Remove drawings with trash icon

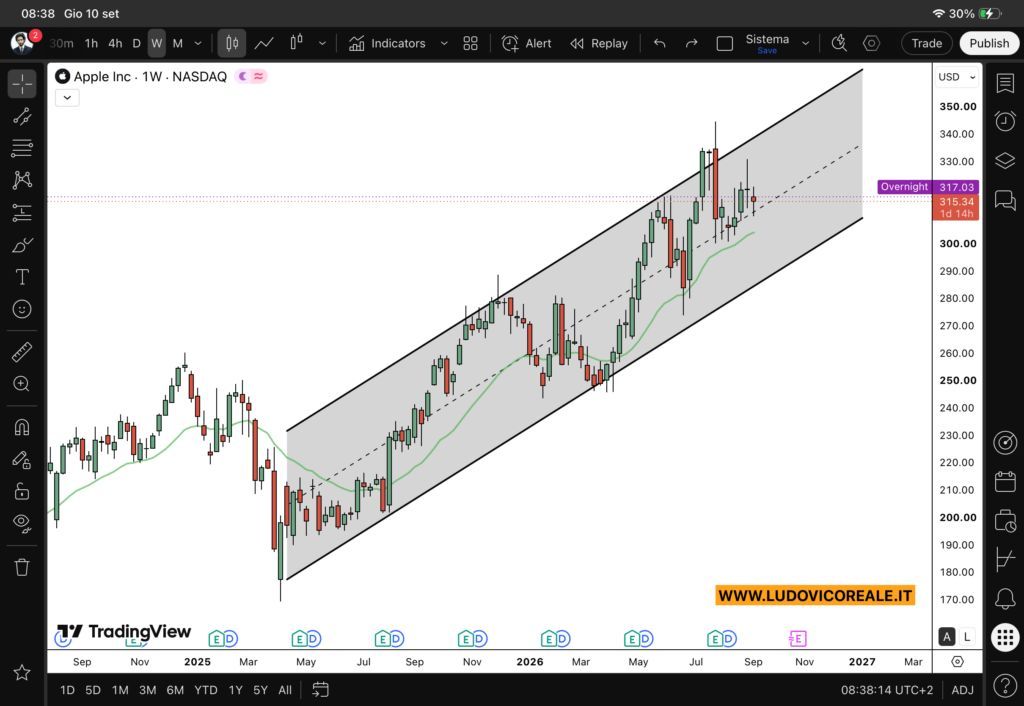tap(22, 567)
